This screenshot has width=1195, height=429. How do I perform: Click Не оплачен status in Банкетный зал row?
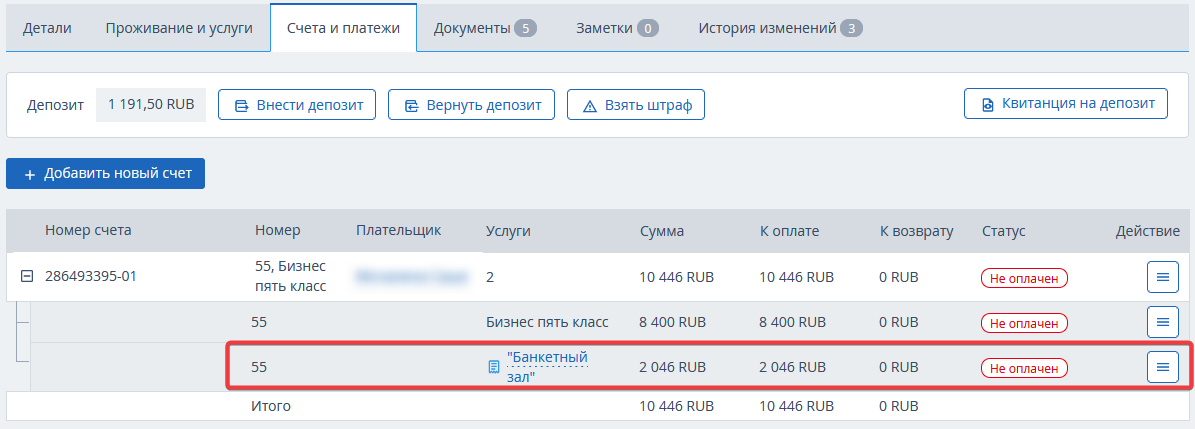click(1024, 368)
